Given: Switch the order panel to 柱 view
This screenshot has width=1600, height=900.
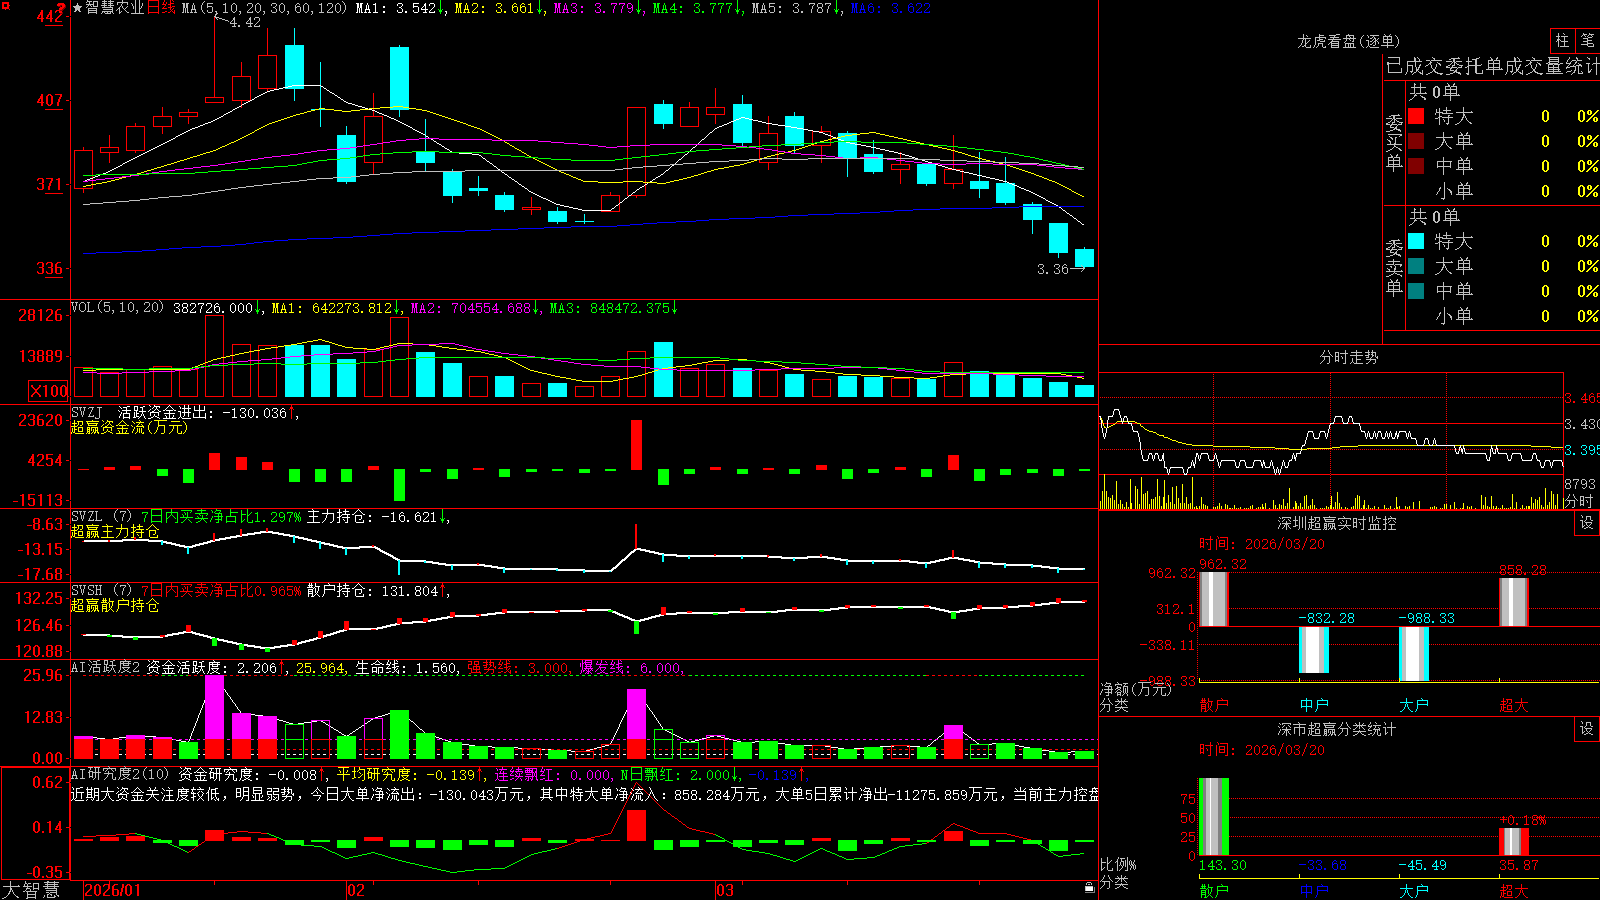Looking at the screenshot, I should click(x=1562, y=40).
